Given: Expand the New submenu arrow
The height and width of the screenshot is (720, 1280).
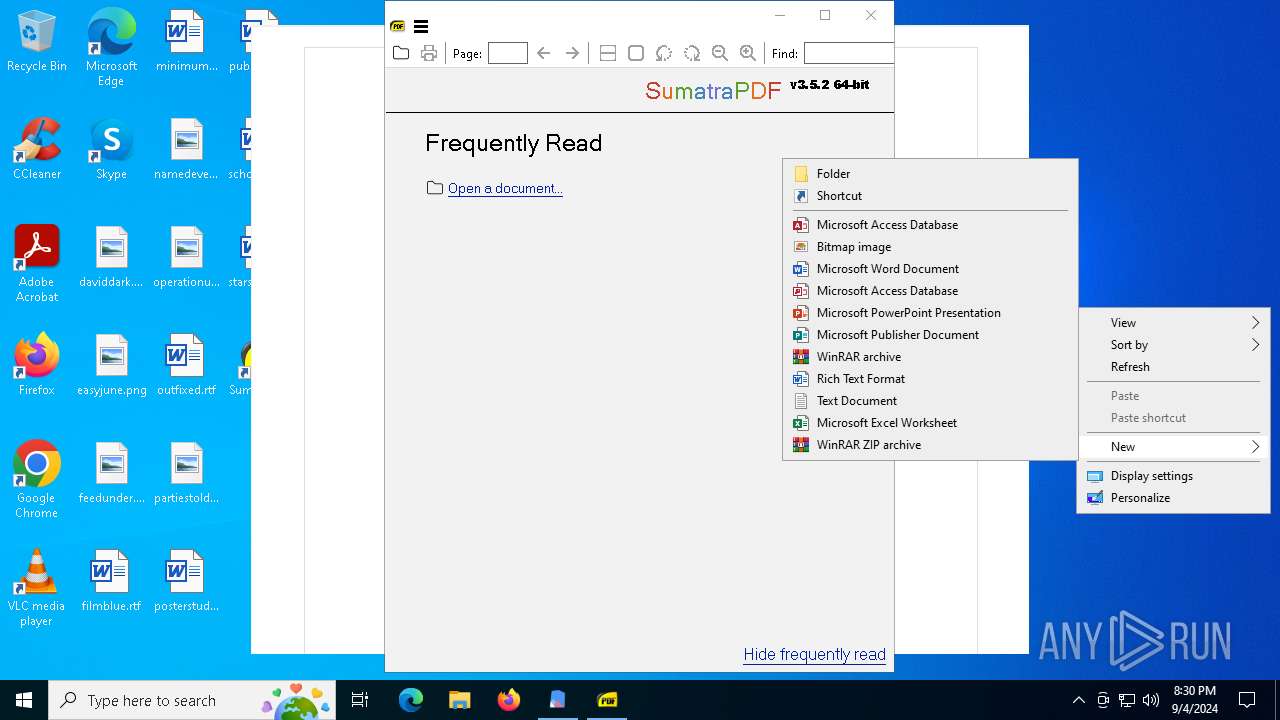Looking at the screenshot, I should [x=1255, y=447].
